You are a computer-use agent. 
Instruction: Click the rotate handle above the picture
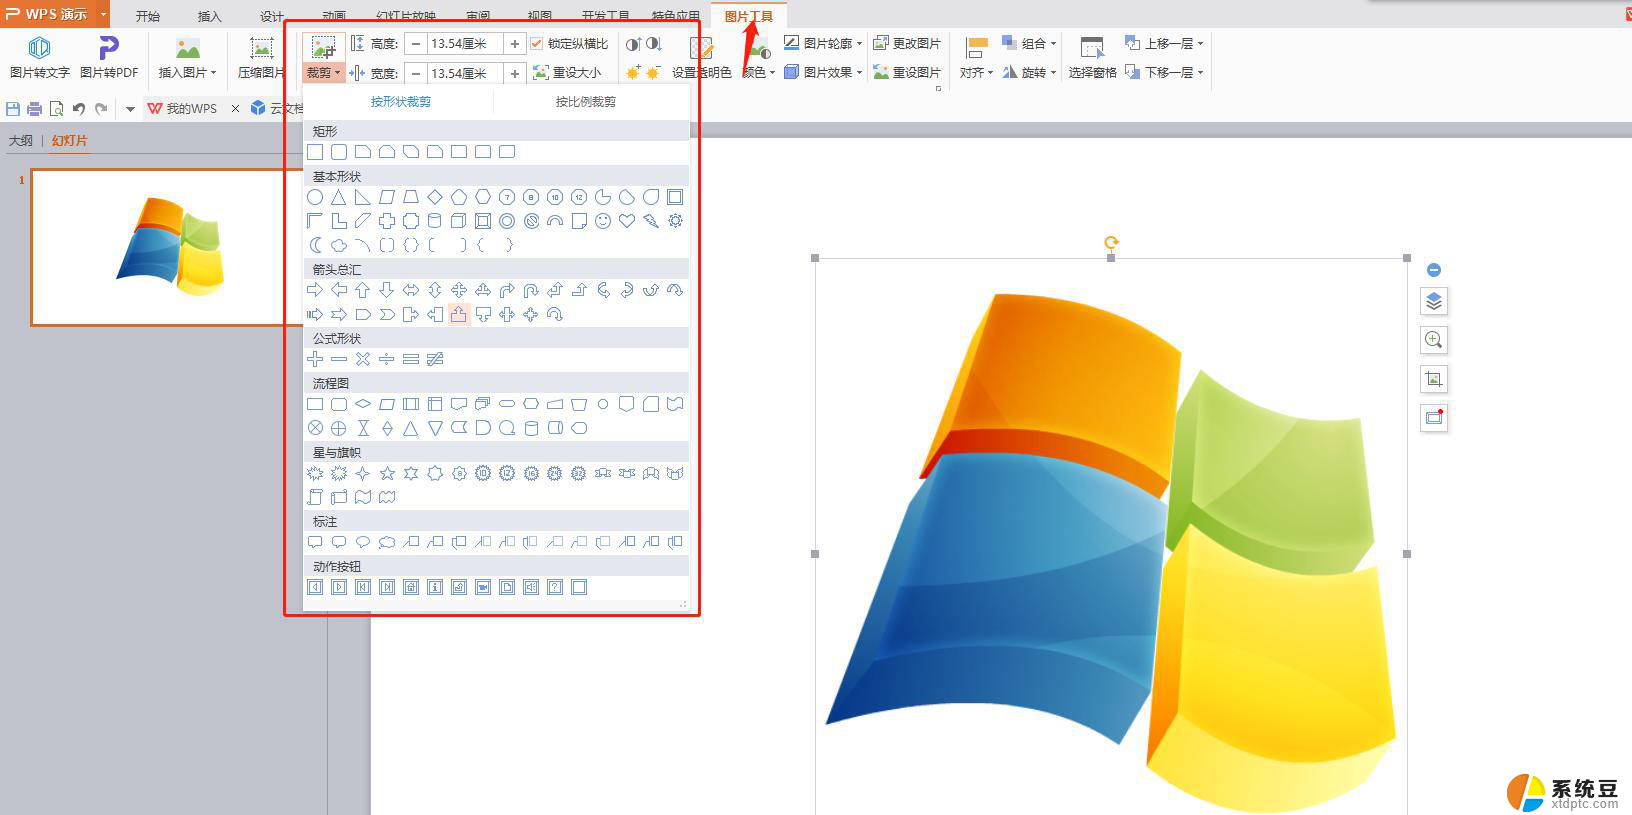point(1111,242)
